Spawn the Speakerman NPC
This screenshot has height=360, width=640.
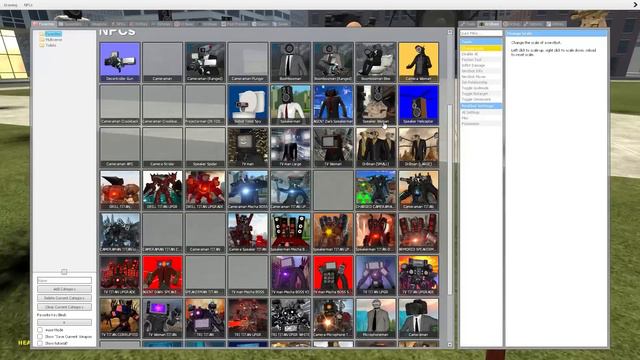pyautogui.click(x=290, y=105)
